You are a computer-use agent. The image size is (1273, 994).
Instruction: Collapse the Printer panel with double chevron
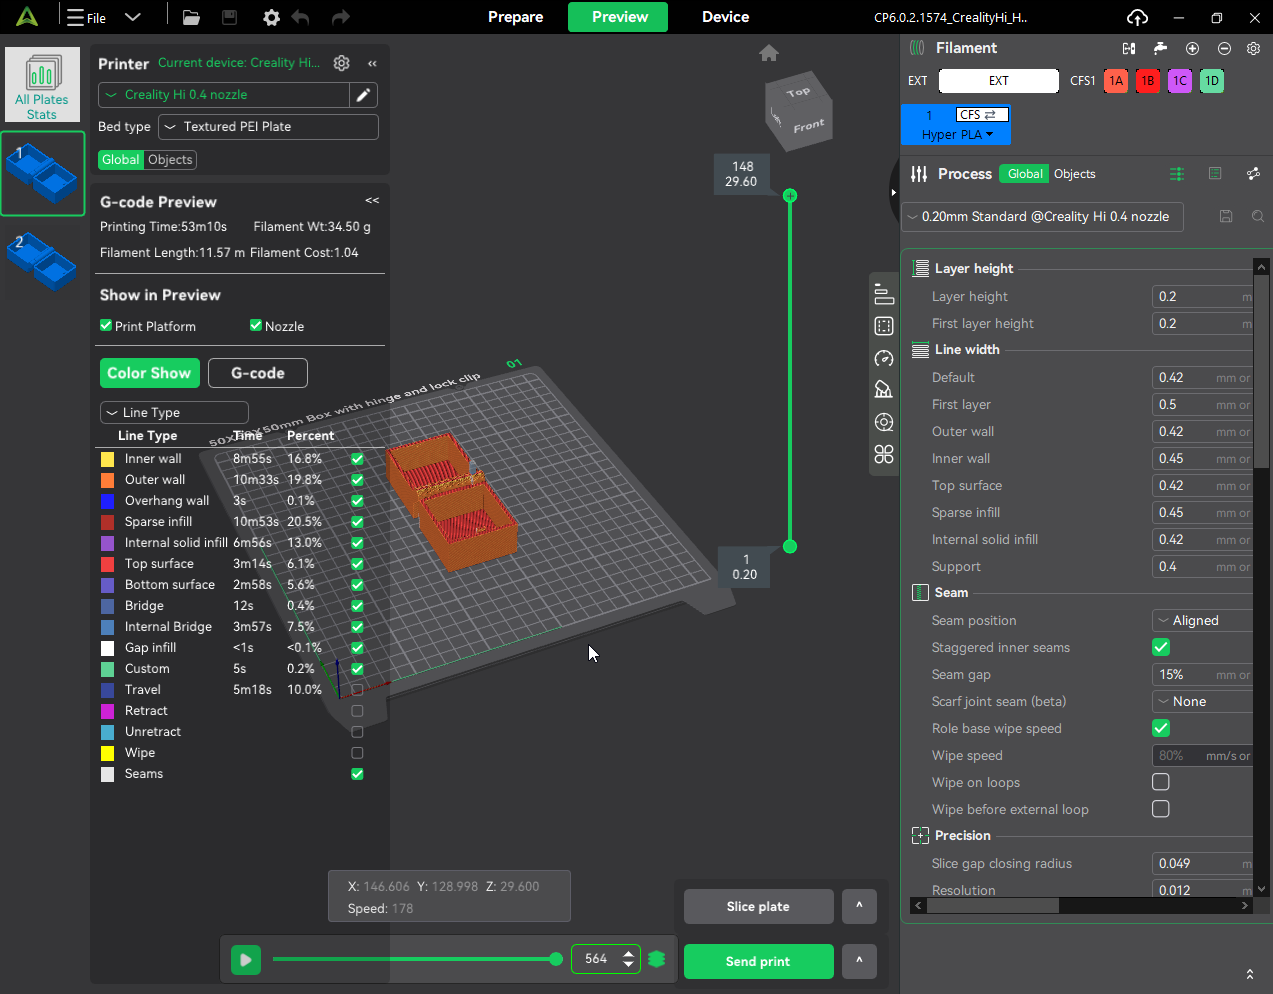click(x=372, y=63)
